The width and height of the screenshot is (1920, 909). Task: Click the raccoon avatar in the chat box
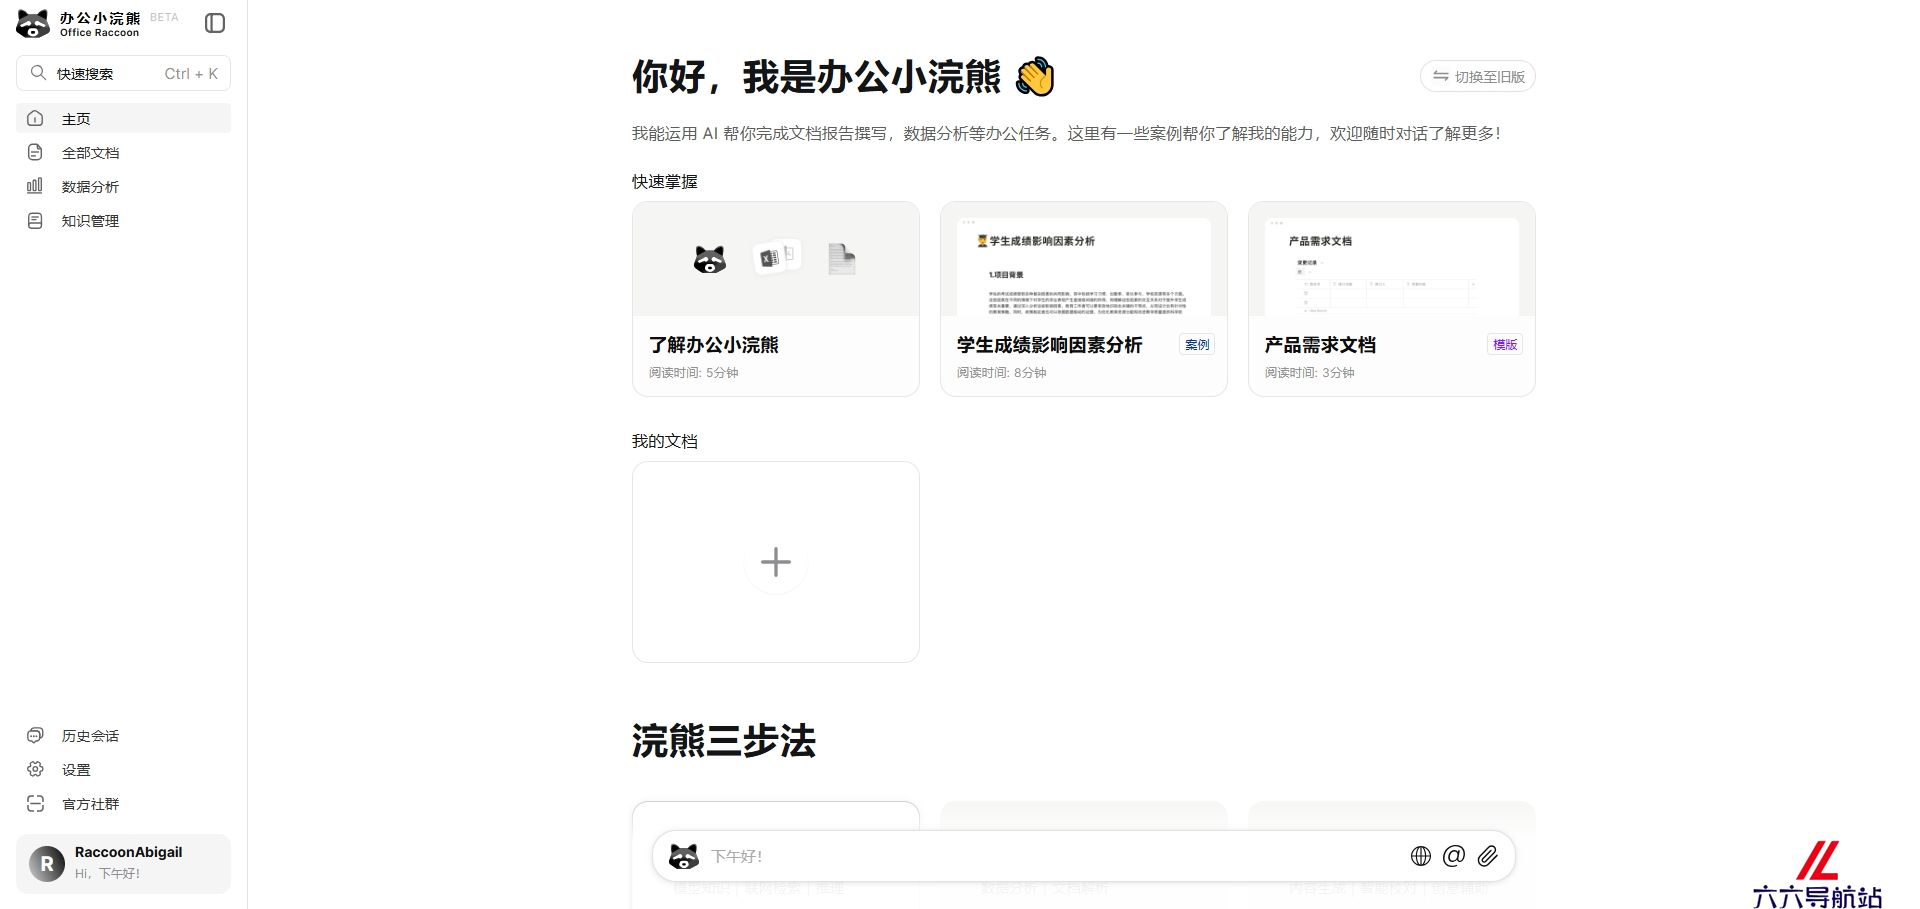(684, 856)
